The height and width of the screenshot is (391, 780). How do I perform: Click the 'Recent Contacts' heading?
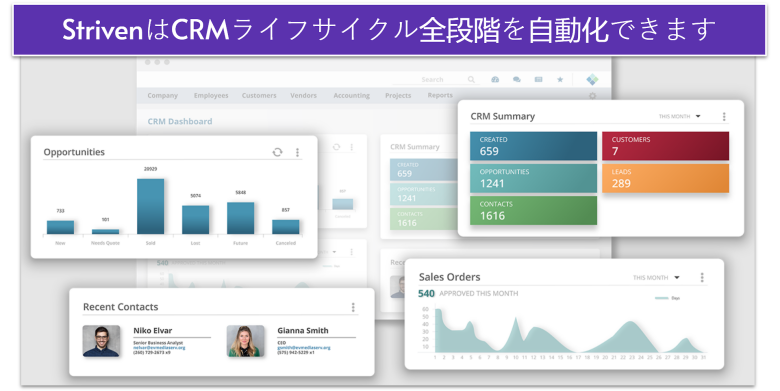(x=121, y=307)
